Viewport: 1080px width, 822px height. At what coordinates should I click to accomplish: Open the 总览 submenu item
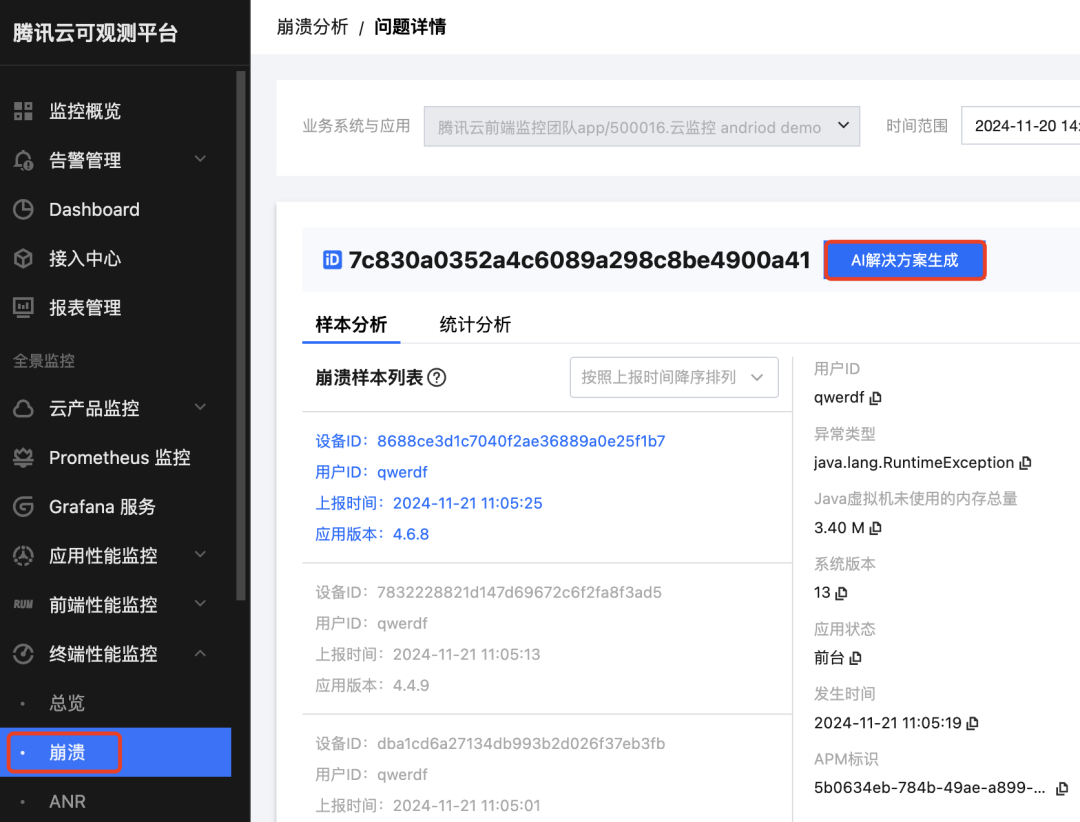[x=67, y=703]
